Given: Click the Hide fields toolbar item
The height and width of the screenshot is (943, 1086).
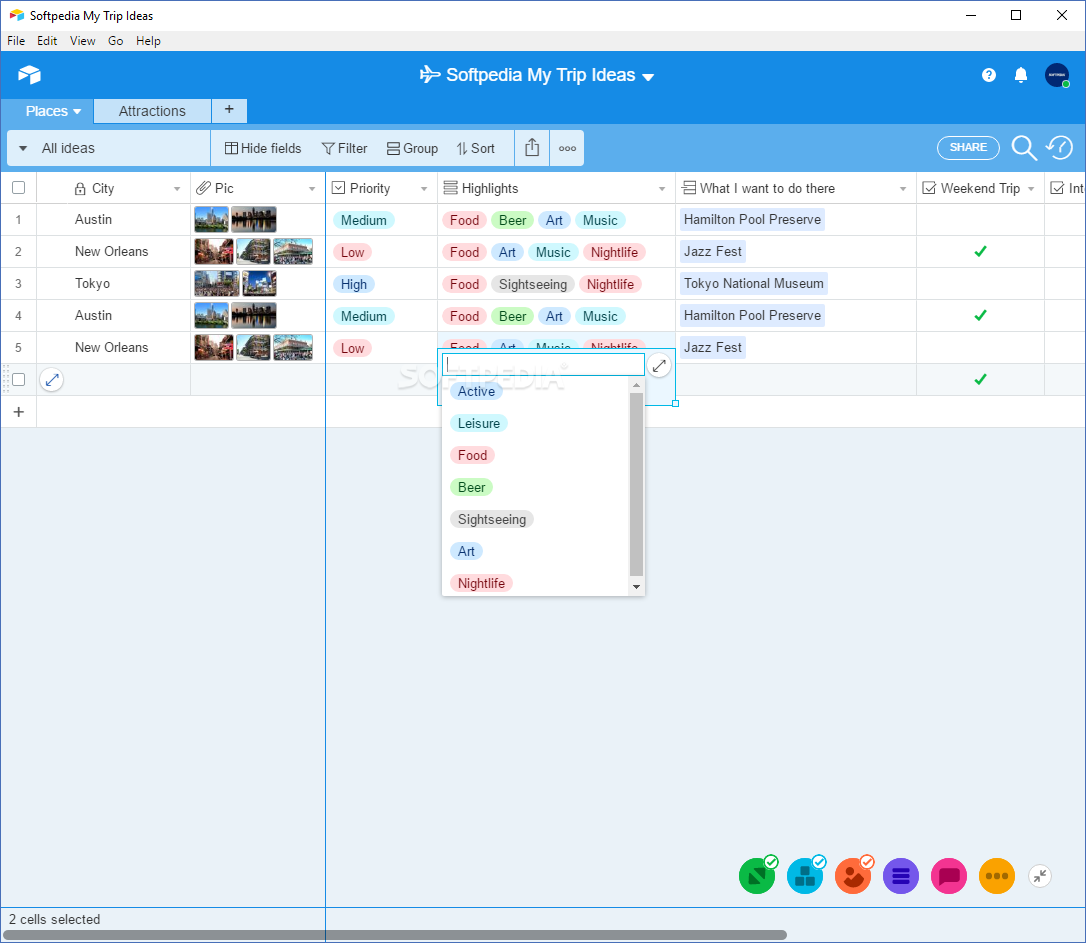Looking at the screenshot, I should point(263,148).
